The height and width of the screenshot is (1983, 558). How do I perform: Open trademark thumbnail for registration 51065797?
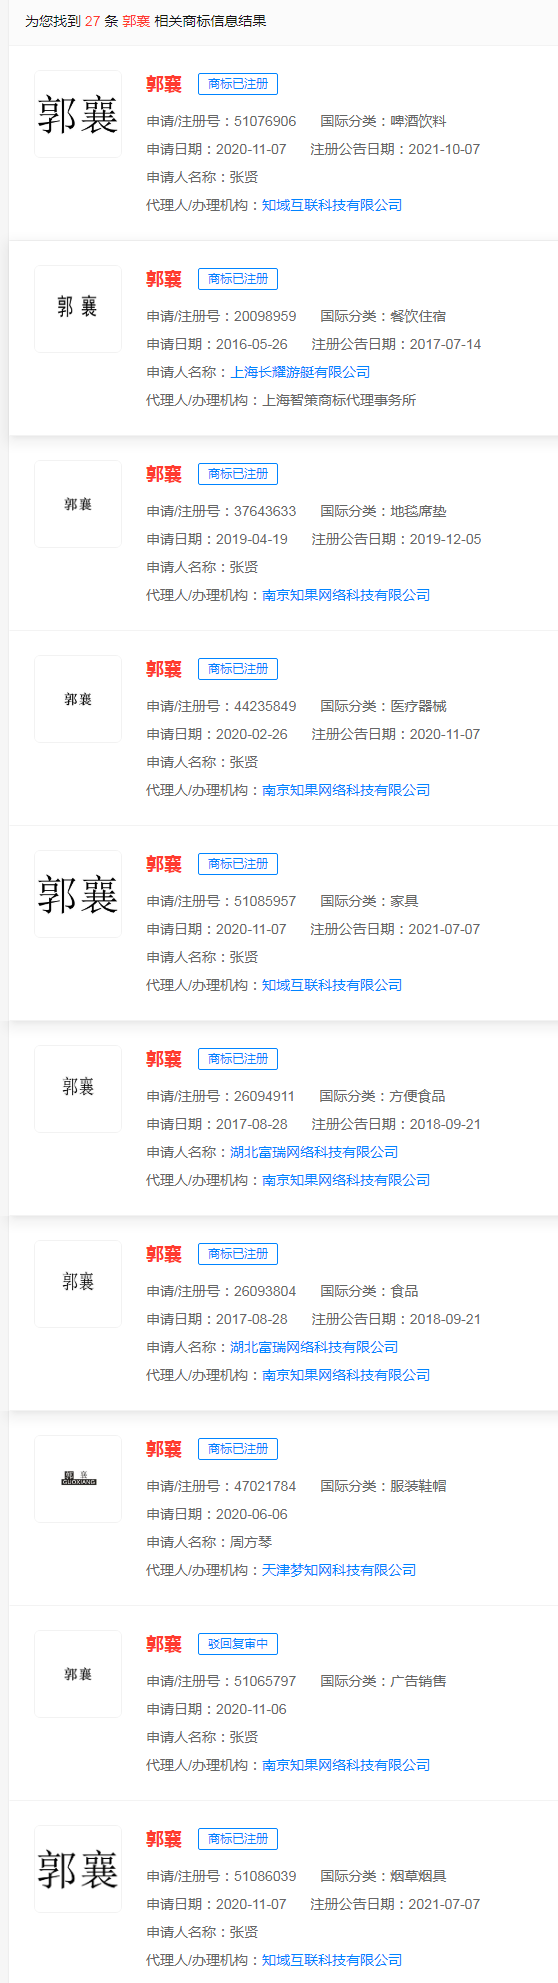(x=78, y=1674)
